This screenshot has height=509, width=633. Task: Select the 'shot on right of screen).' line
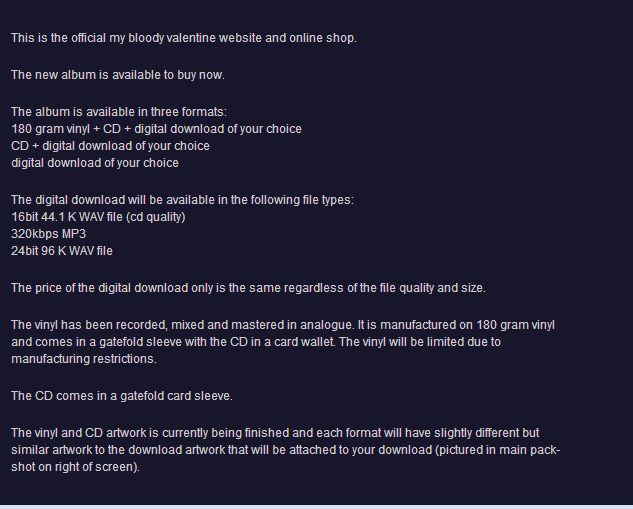click(75, 467)
